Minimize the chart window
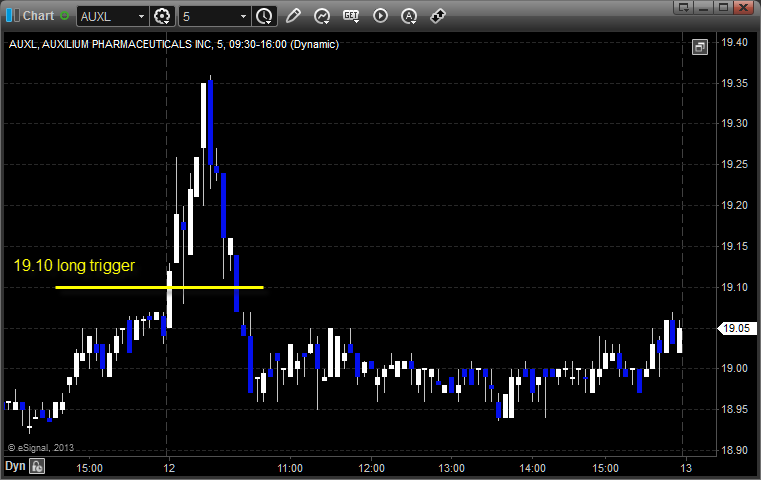 click(704, 7)
